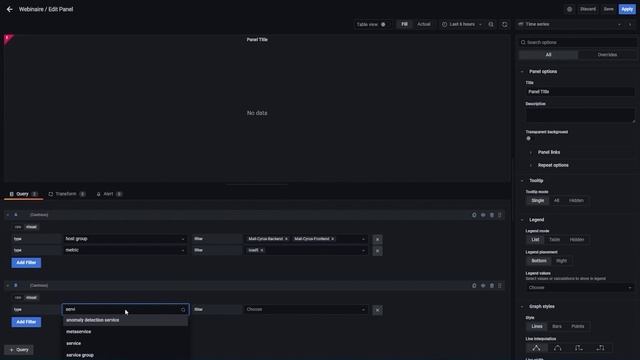Image resolution: width=640 pixels, height=360 pixels.
Task: Open the Legend values Choose dropdown
Action: tap(579, 288)
